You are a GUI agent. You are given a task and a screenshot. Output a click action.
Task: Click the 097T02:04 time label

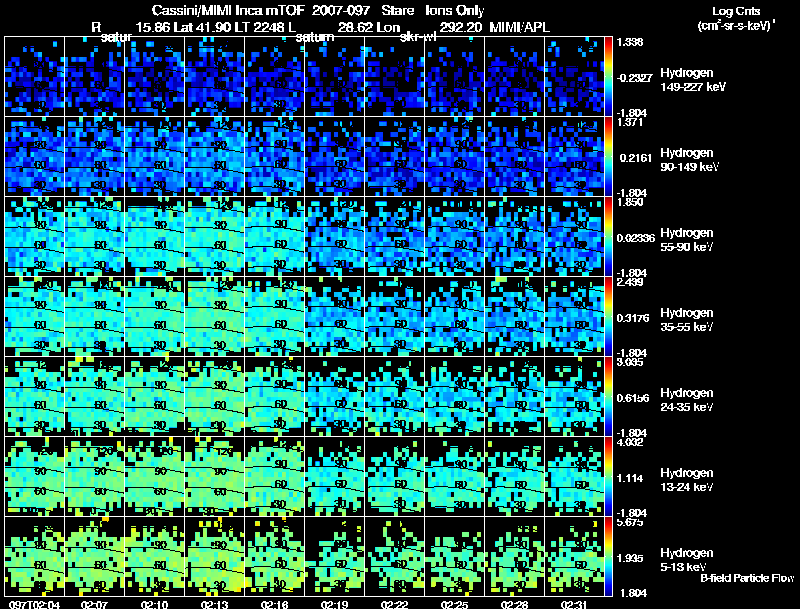[34, 605]
